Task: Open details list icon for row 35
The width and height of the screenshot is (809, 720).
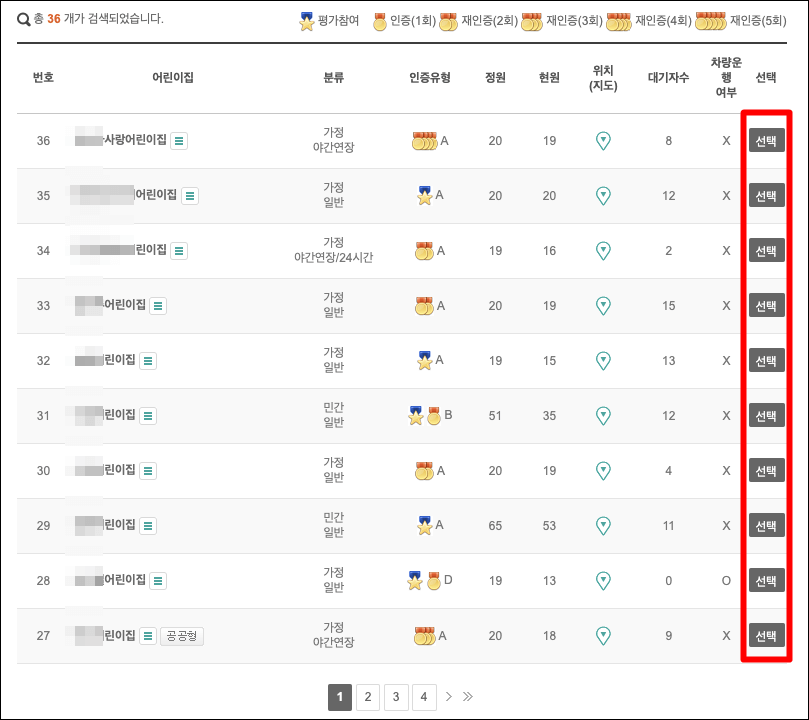Action: point(190,195)
